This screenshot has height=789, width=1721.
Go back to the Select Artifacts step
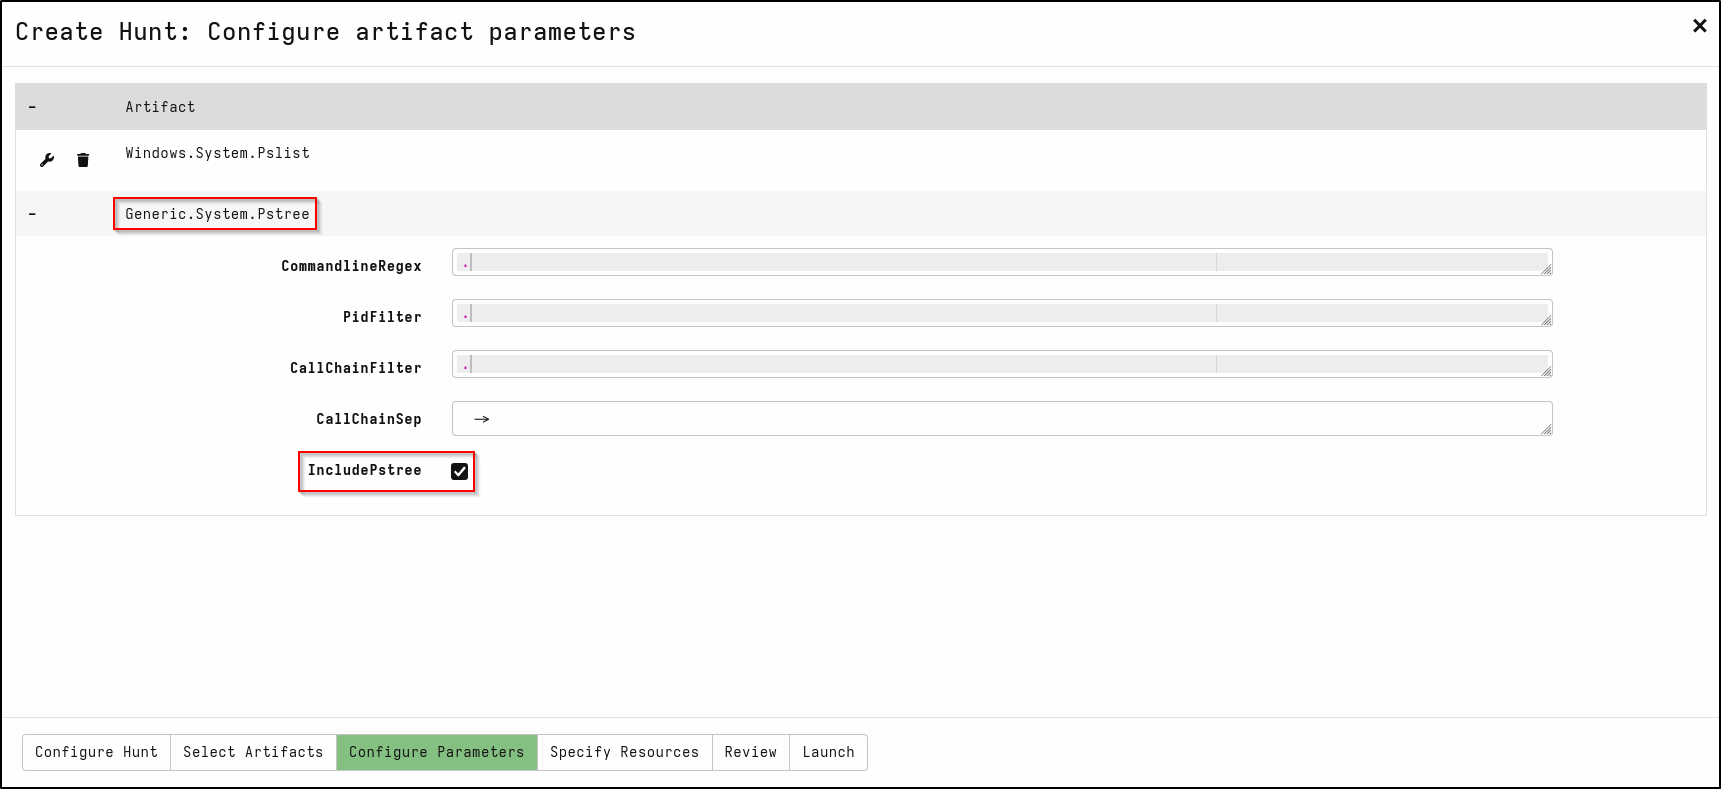[x=253, y=752]
